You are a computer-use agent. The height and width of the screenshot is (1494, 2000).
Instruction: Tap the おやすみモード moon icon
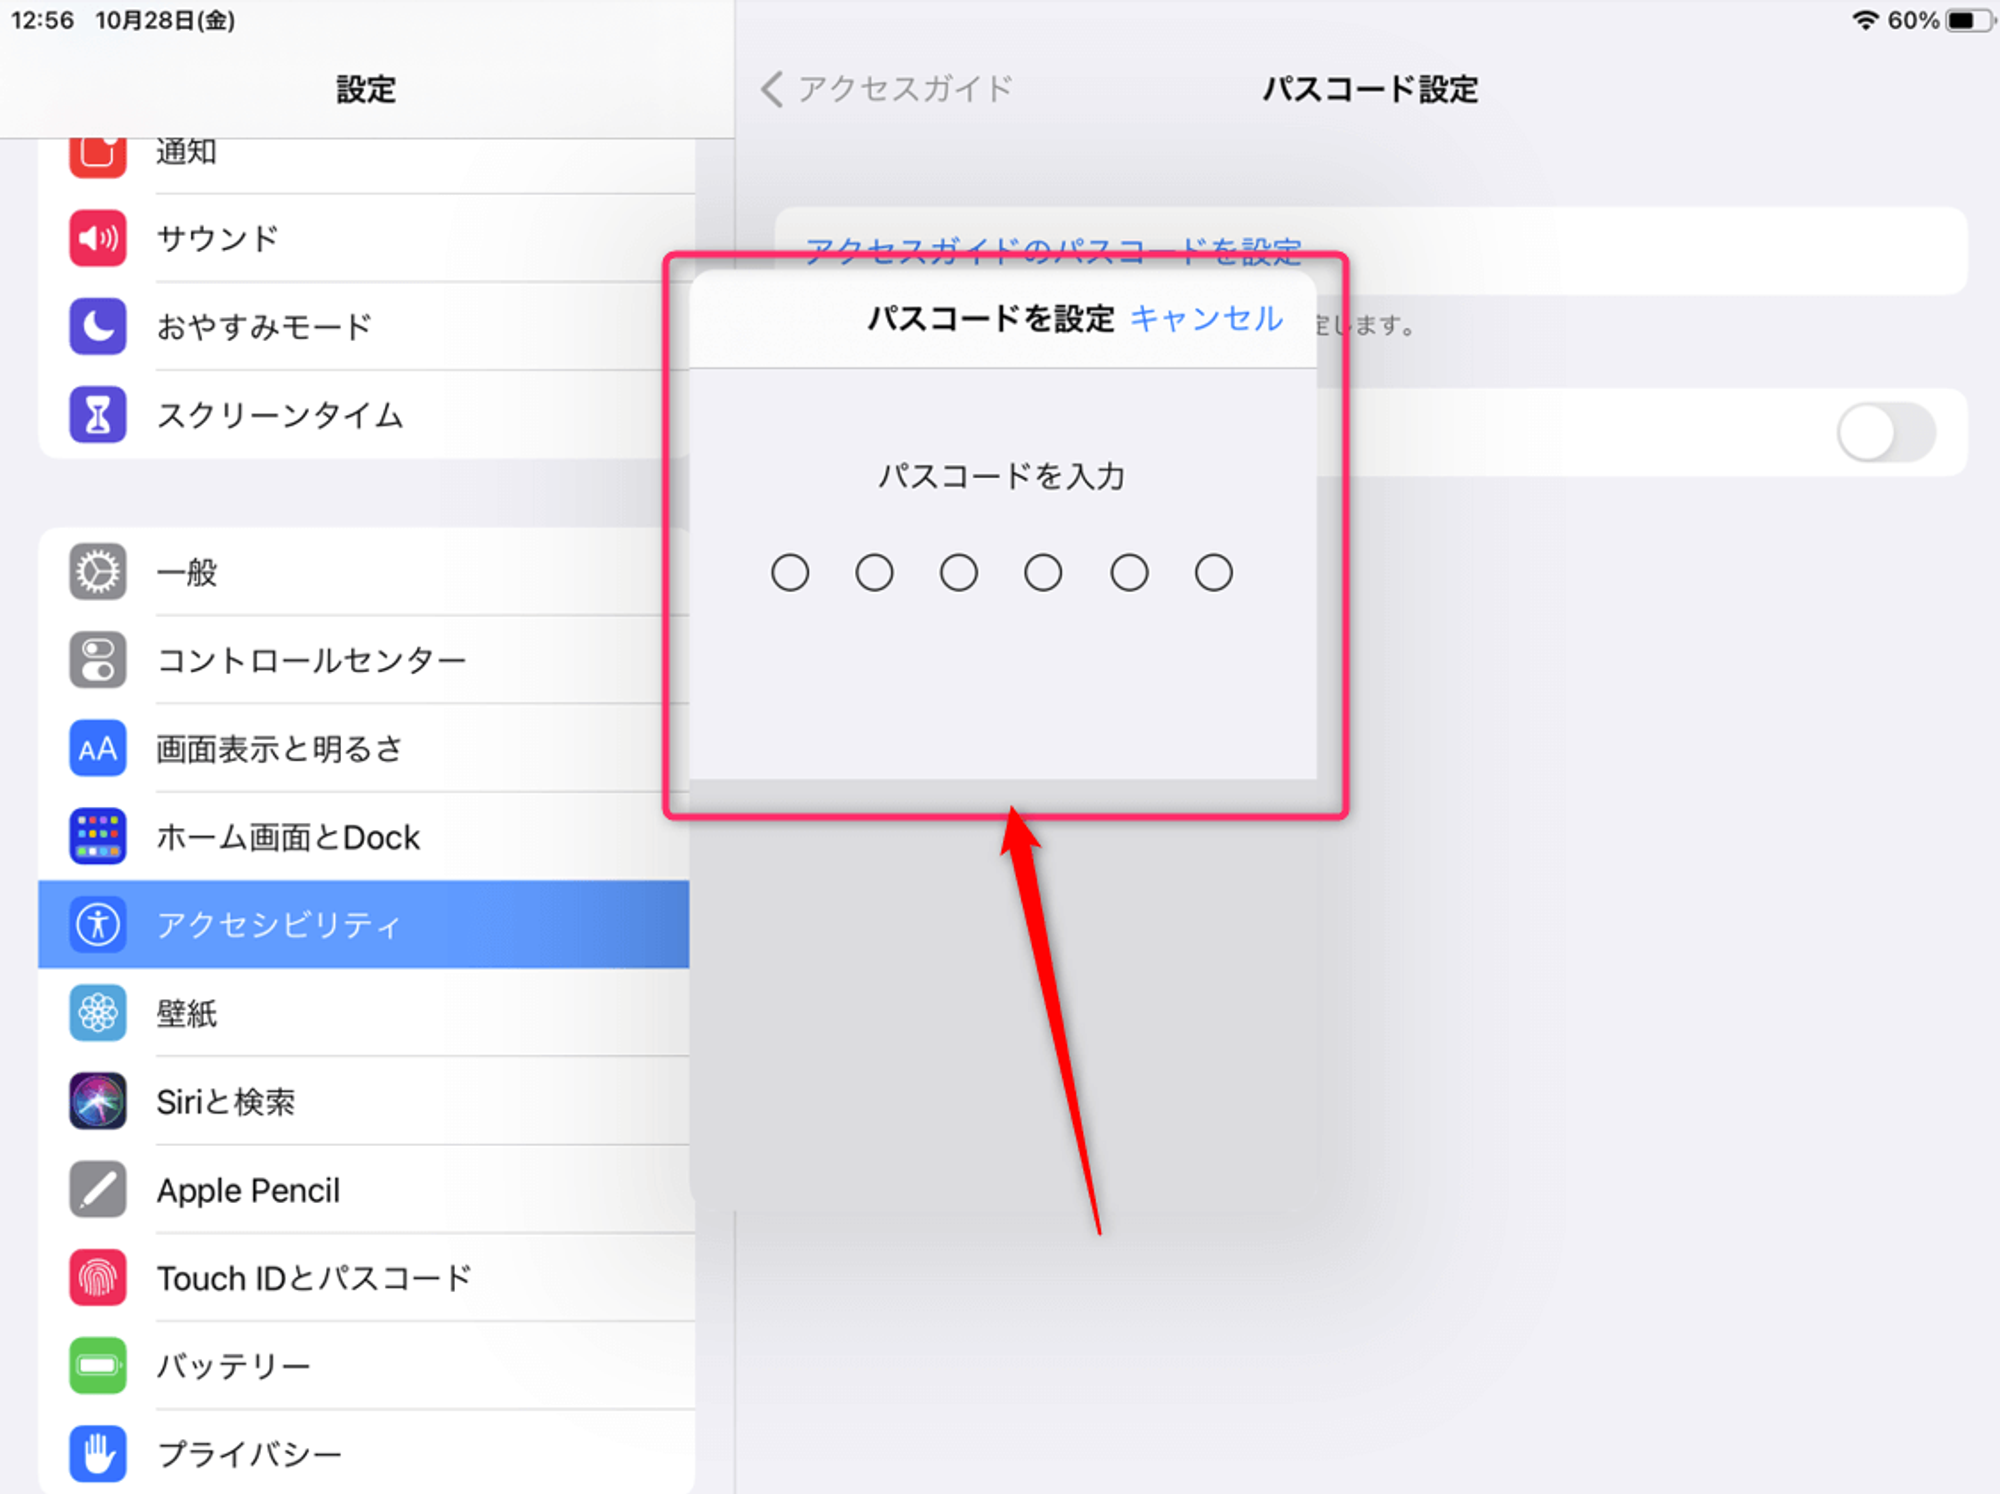tap(98, 326)
